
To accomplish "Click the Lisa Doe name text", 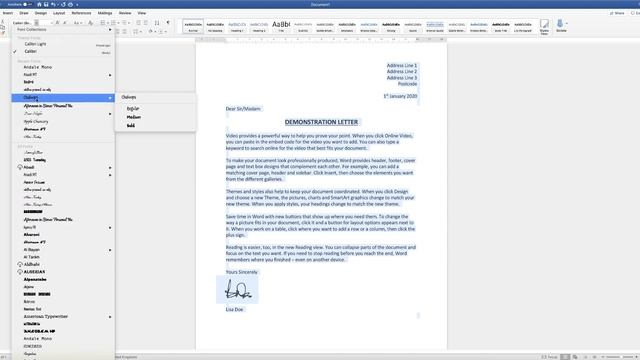I will click(x=234, y=310).
